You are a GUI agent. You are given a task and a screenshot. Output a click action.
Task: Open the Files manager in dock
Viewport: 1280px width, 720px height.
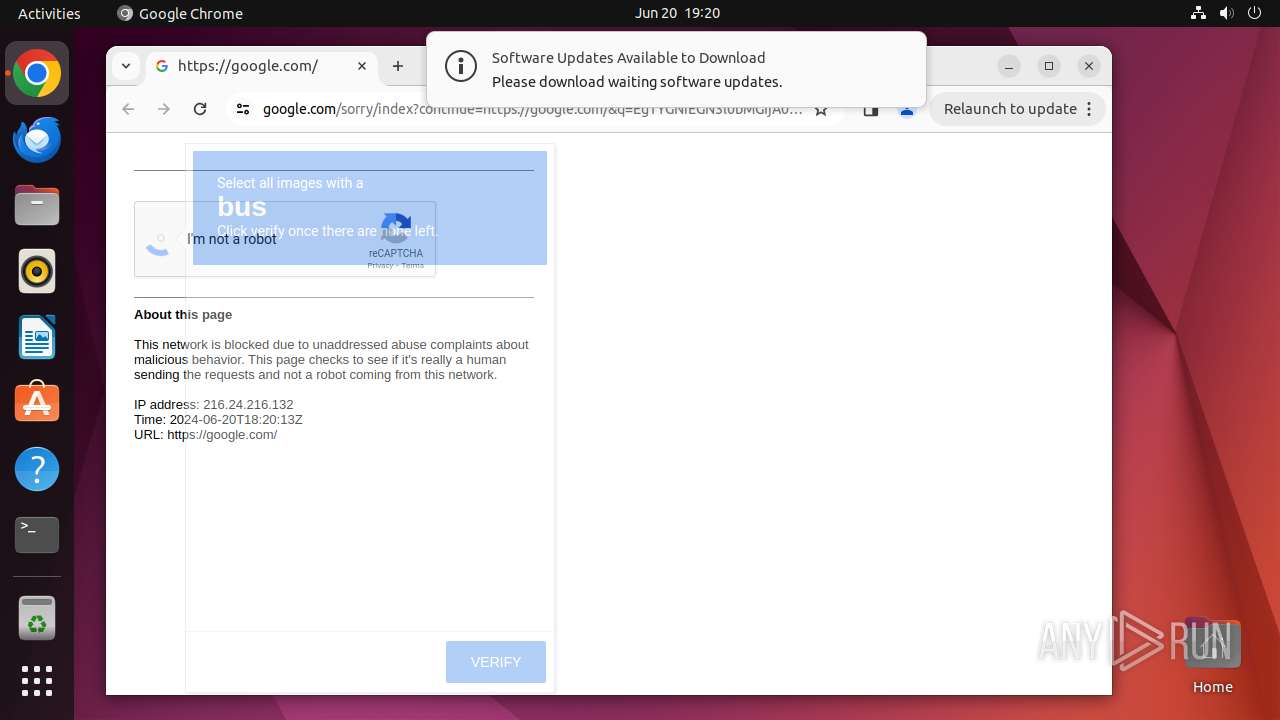(x=37, y=205)
